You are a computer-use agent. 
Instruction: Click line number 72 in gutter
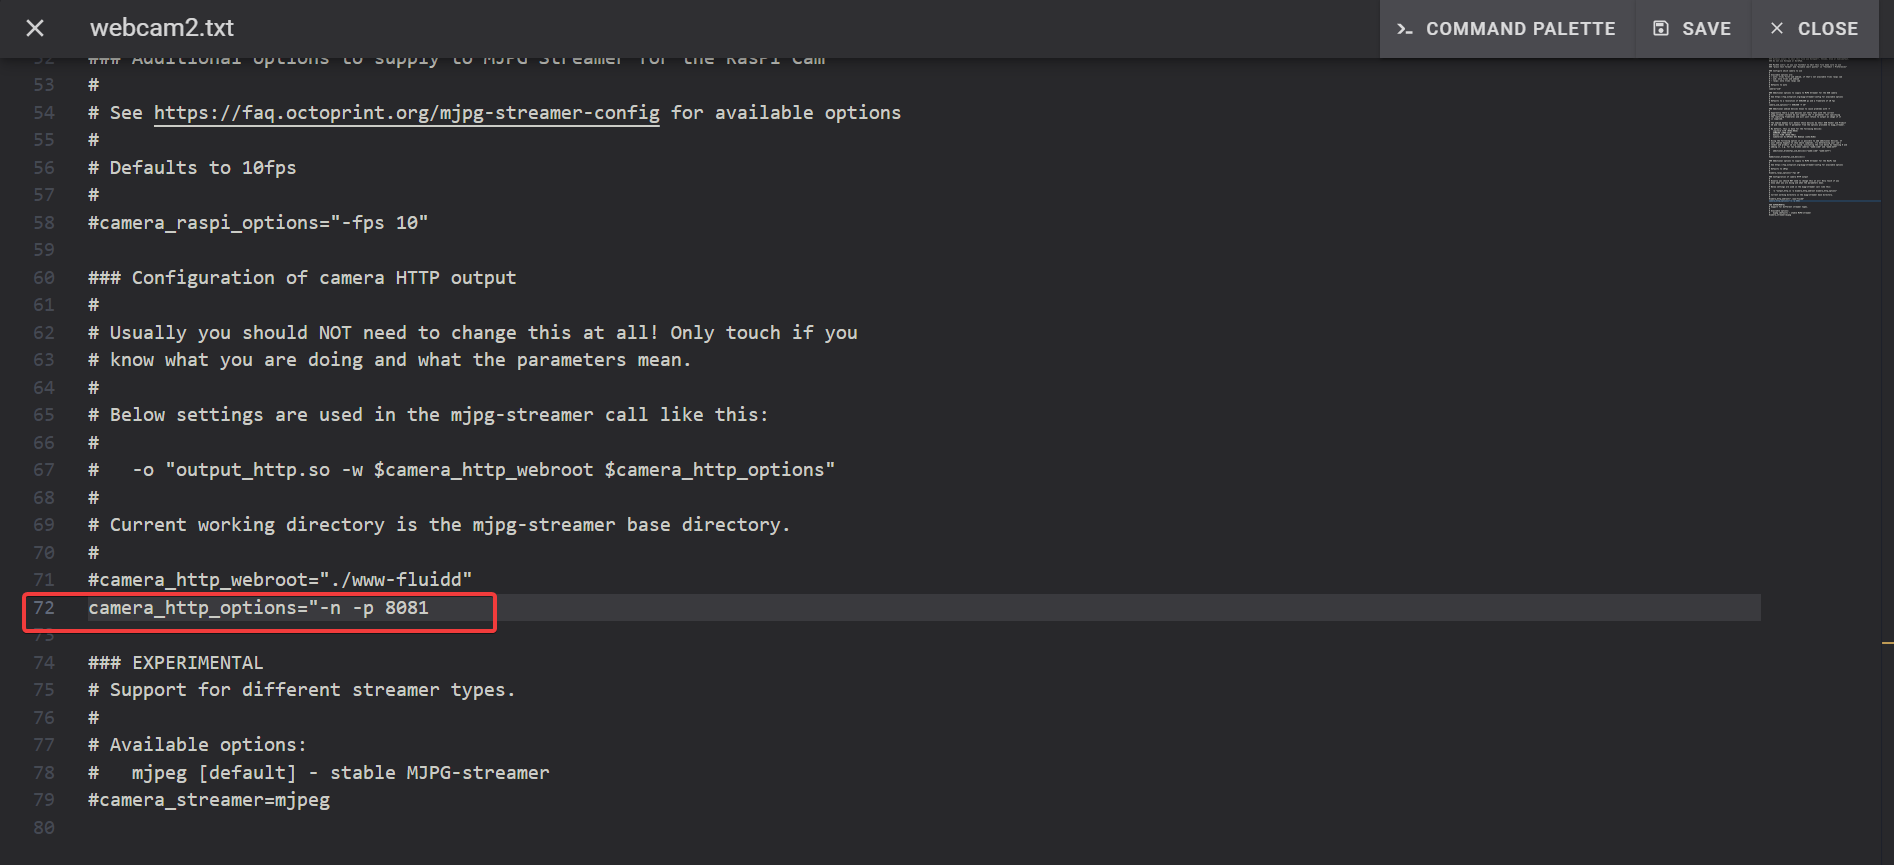(44, 608)
